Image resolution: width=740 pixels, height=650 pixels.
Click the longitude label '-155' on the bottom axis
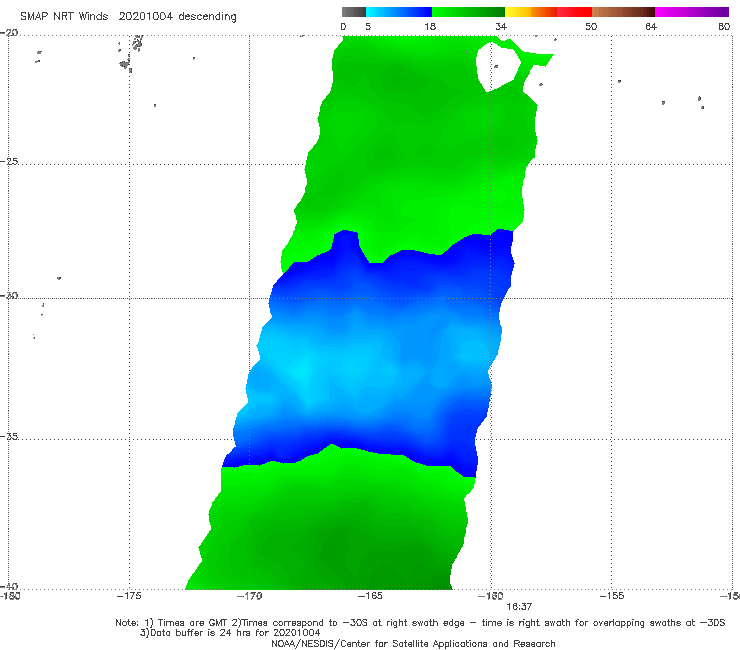612,596
